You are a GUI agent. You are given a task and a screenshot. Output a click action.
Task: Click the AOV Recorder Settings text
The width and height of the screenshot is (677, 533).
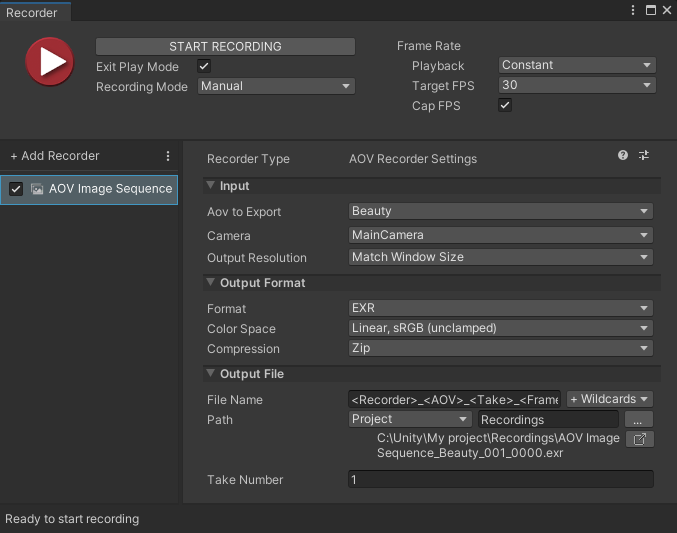coord(413,159)
